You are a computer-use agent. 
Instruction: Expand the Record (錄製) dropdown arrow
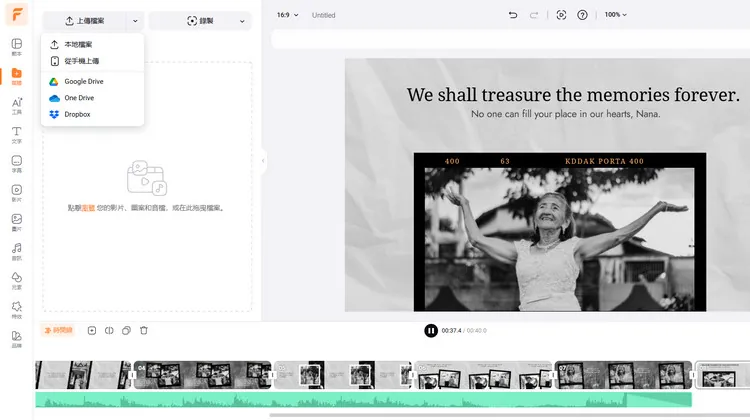point(243,21)
